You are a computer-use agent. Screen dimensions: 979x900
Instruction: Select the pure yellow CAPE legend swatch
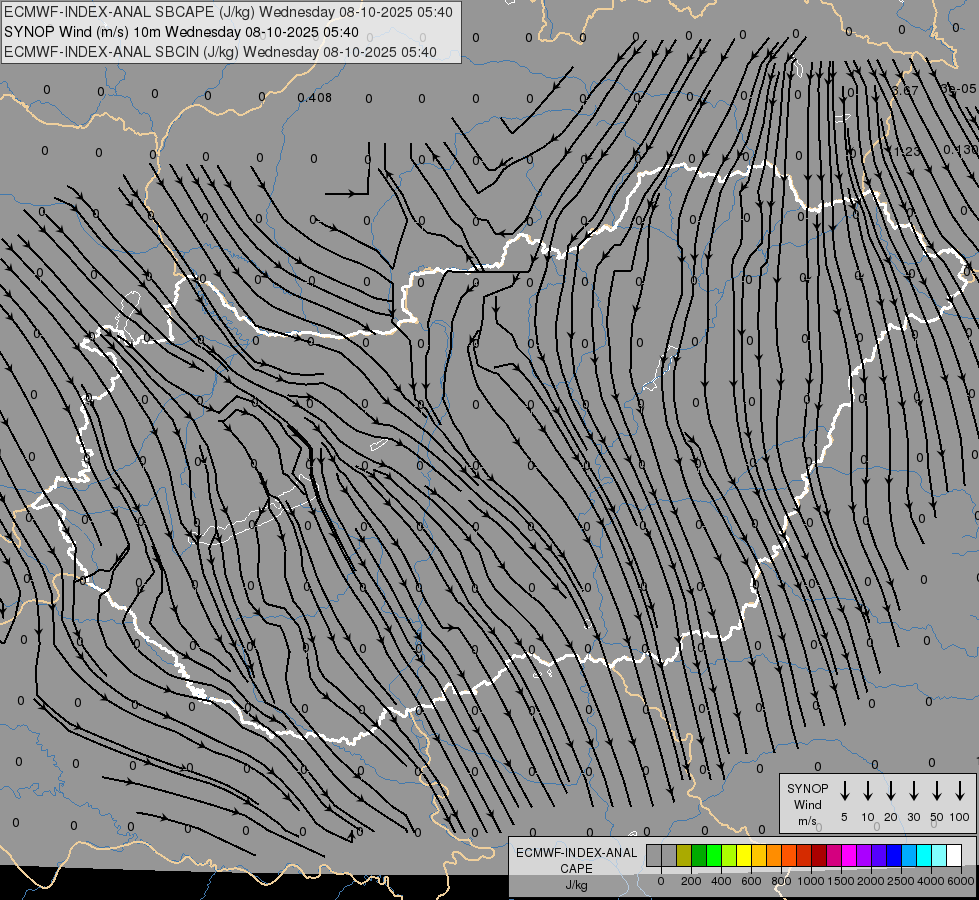[x=744, y=855]
